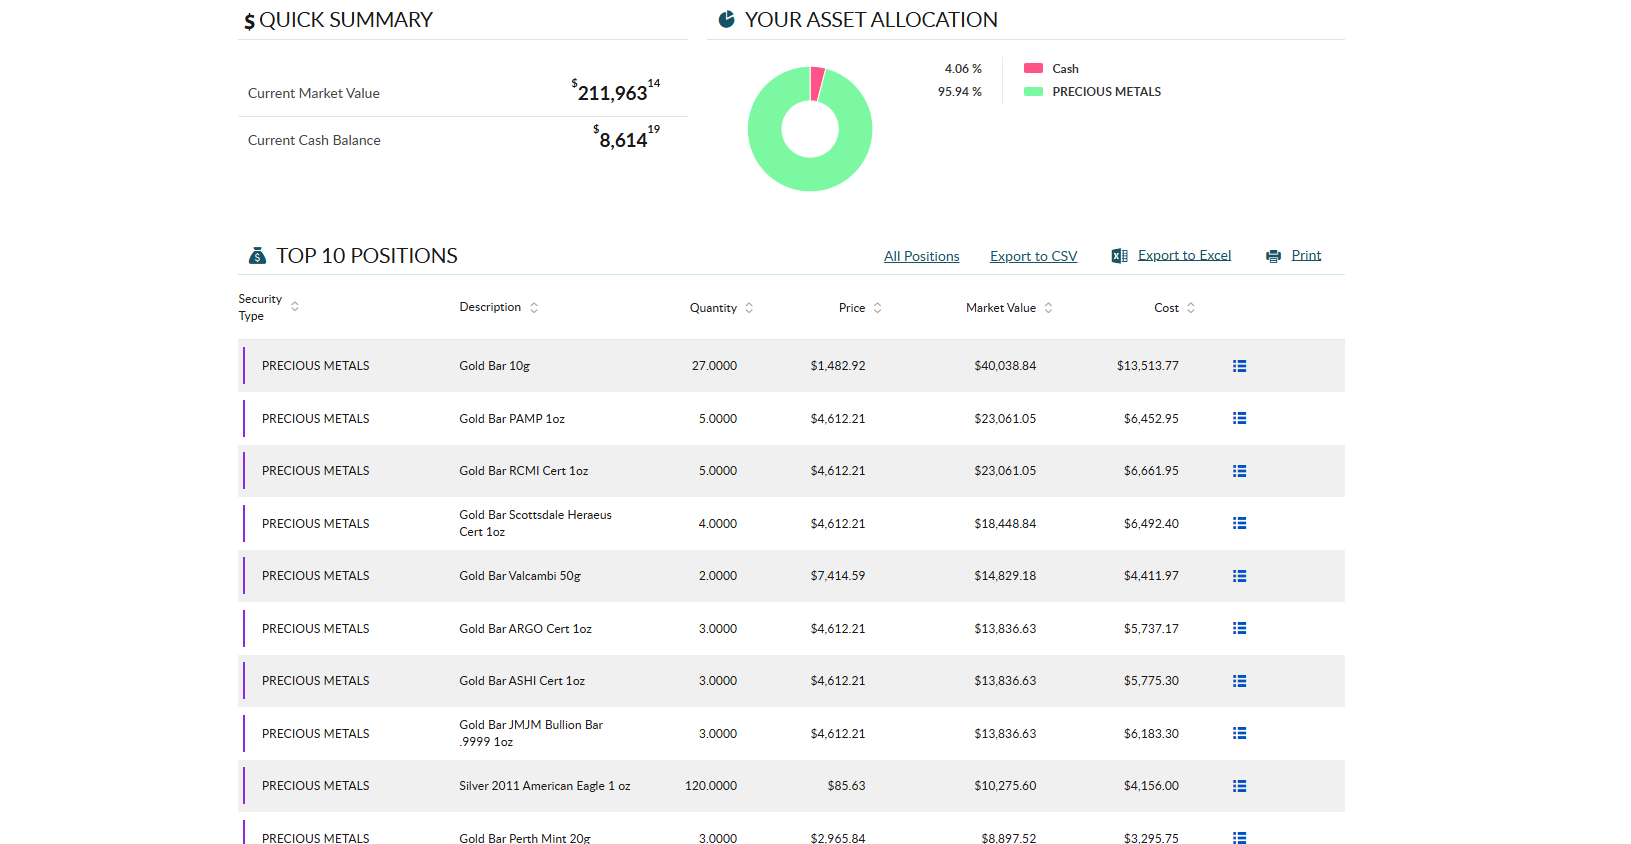Click the pink Cash legend swatch
1631x844 pixels.
(1033, 68)
